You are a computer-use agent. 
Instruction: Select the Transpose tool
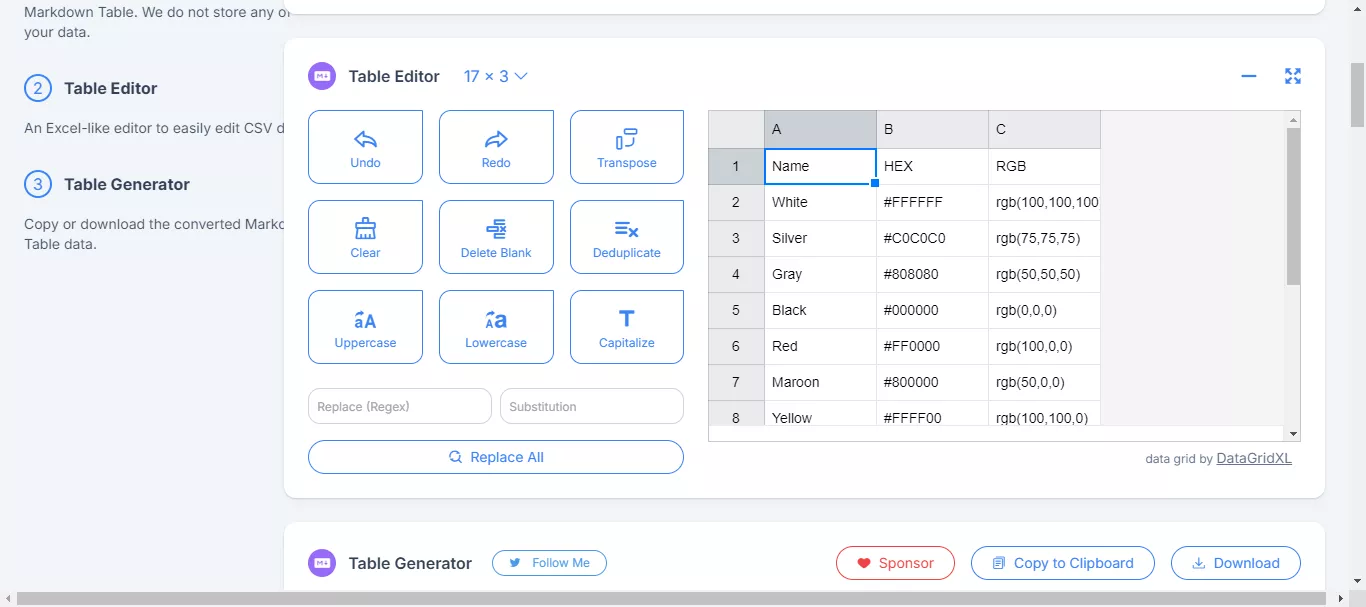627,146
